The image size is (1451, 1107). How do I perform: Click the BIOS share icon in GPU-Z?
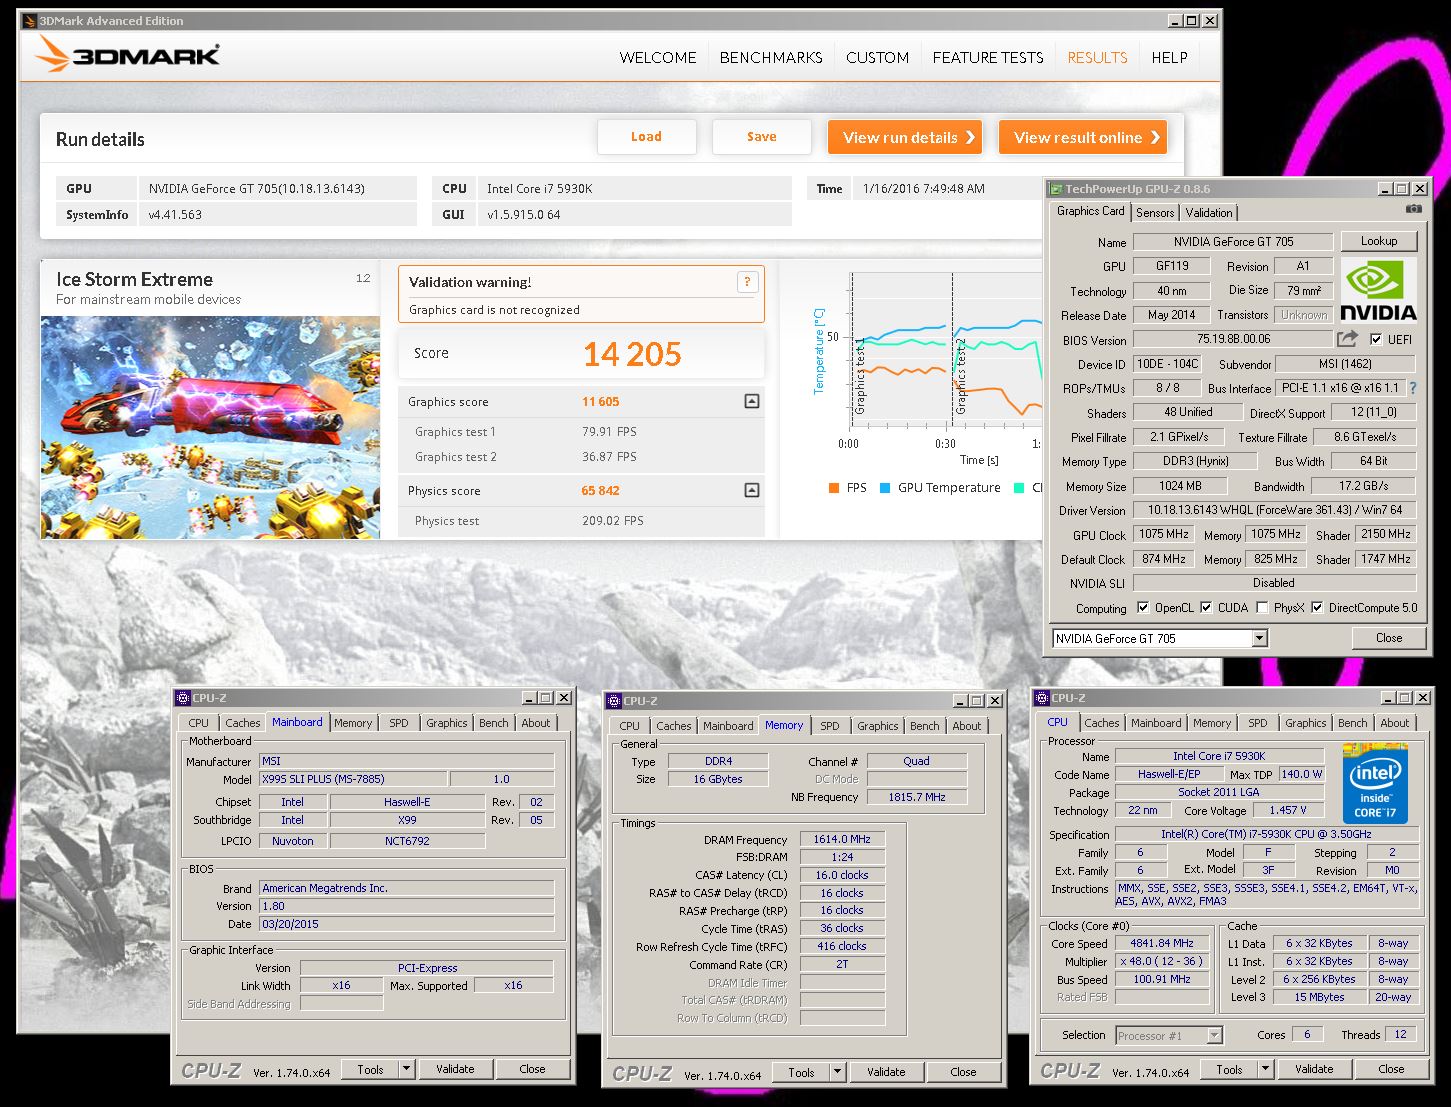click(1348, 338)
